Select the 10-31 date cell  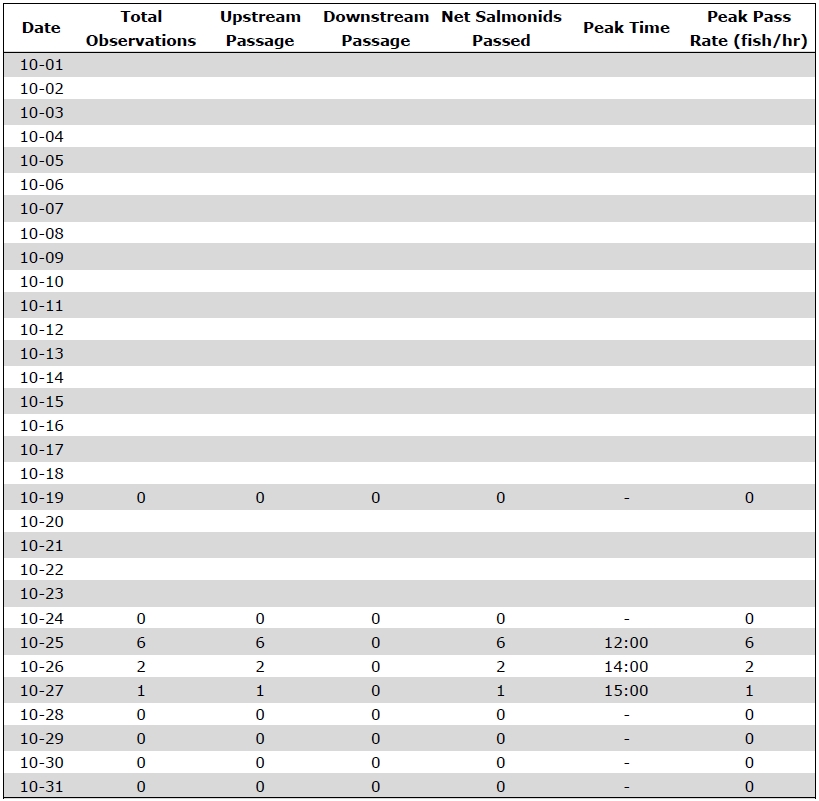[42, 787]
